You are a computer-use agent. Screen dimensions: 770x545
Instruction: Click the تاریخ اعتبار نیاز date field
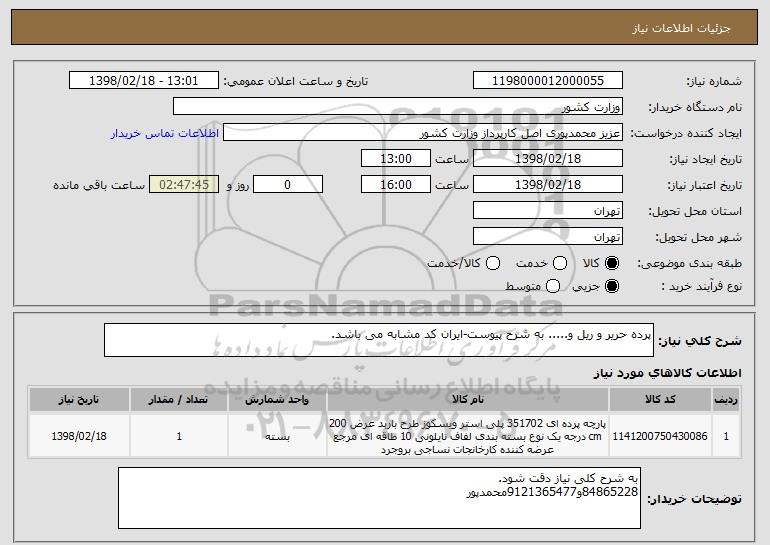[x=548, y=185]
